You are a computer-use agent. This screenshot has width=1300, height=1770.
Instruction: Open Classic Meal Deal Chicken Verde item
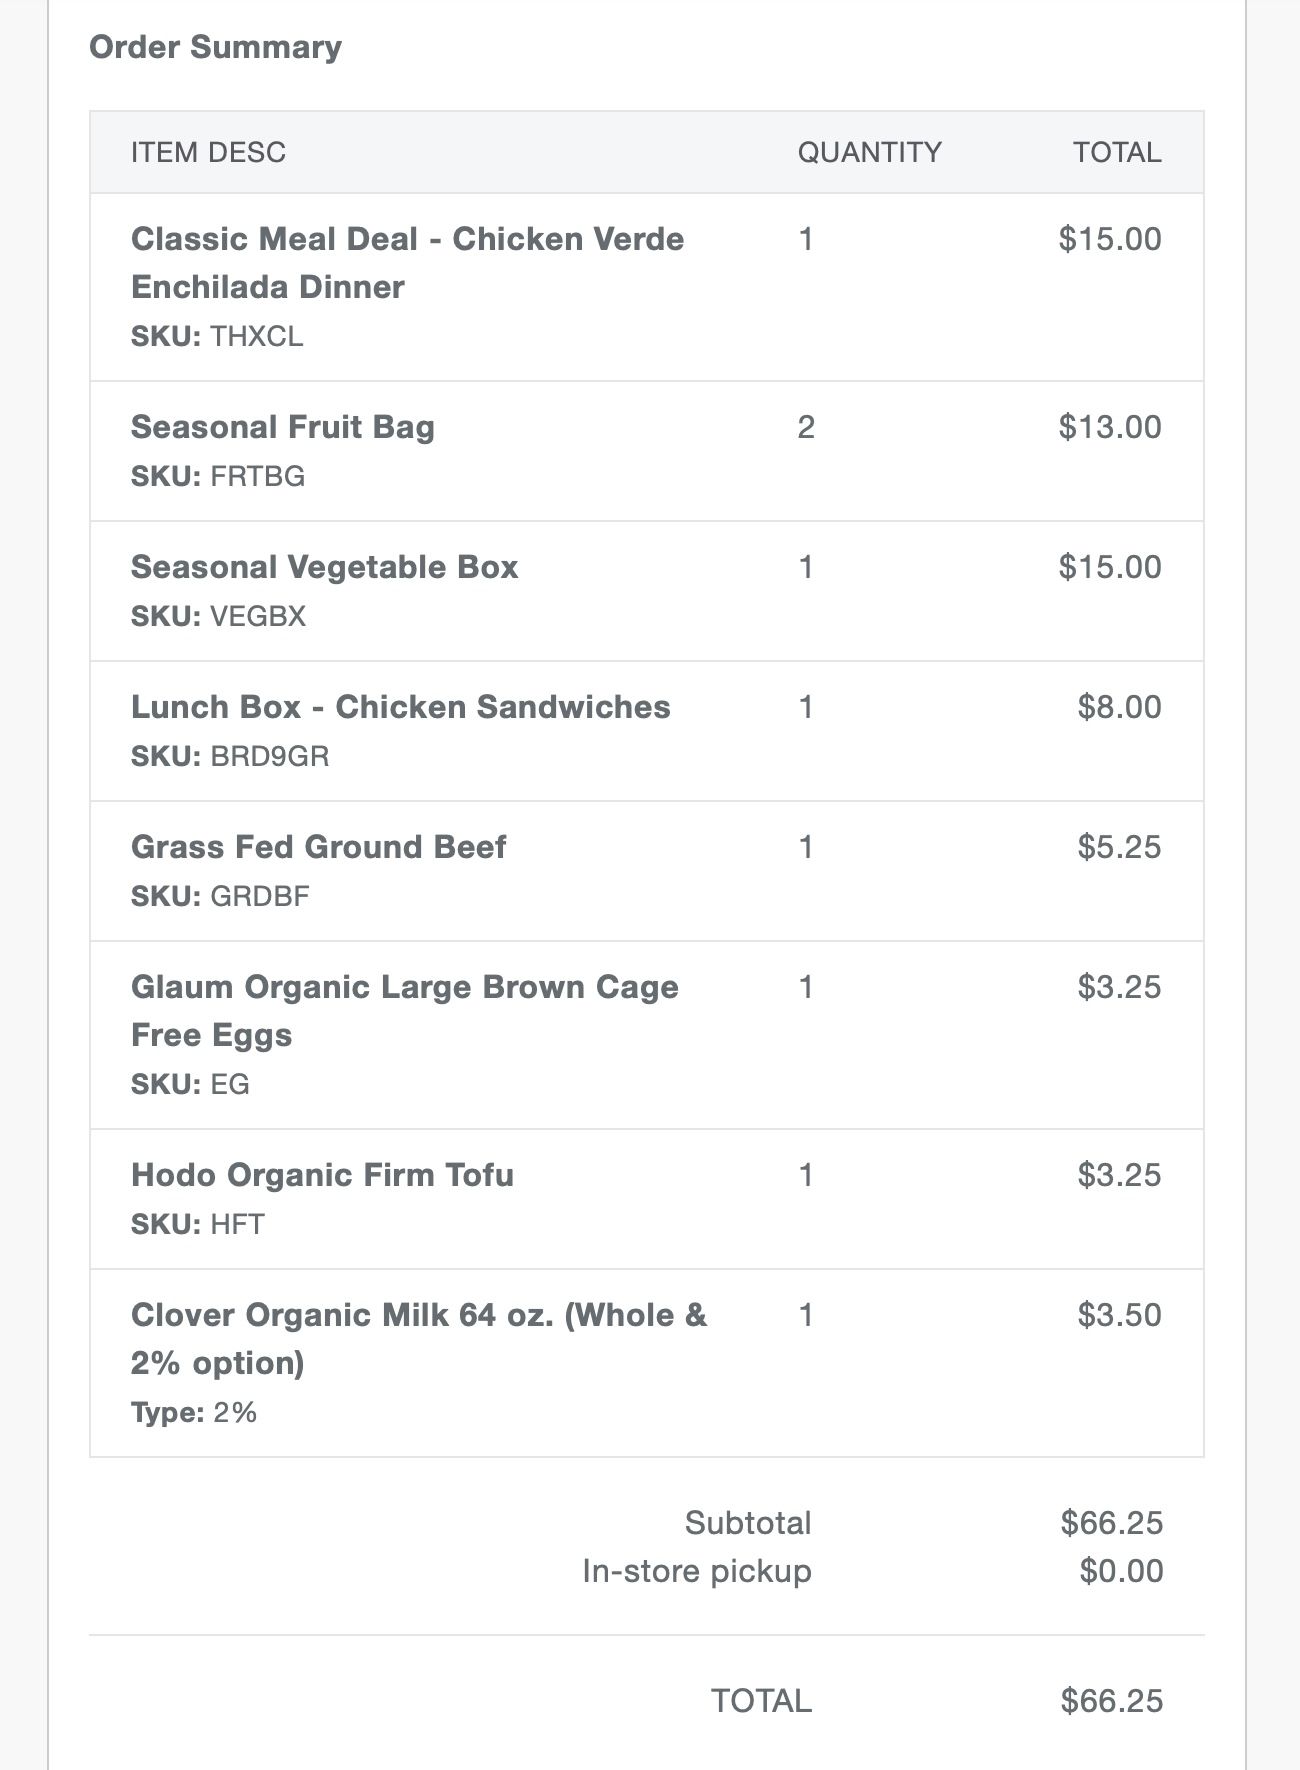(407, 263)
